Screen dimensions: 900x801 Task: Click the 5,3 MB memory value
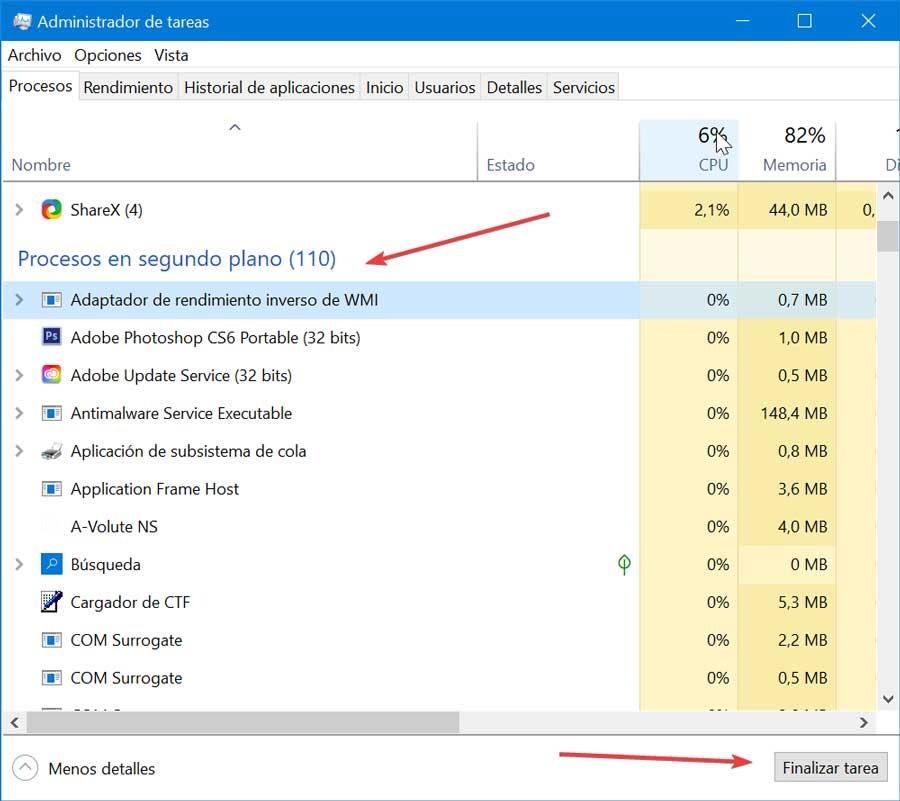[x=802, y=602]
